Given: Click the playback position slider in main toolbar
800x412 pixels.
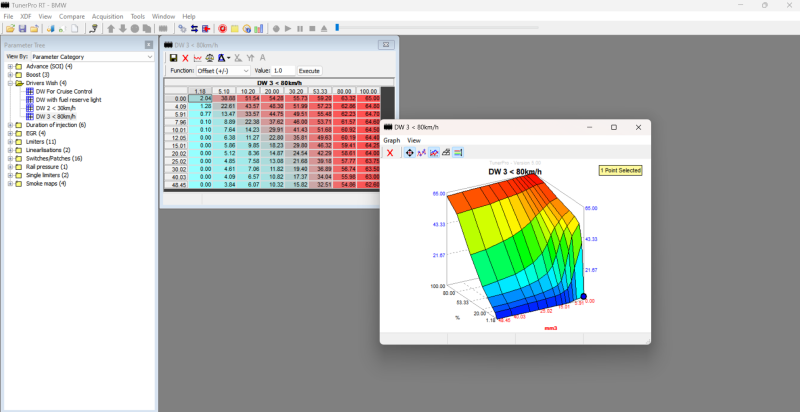Looking at the screenshot, I should coord(338,28).
